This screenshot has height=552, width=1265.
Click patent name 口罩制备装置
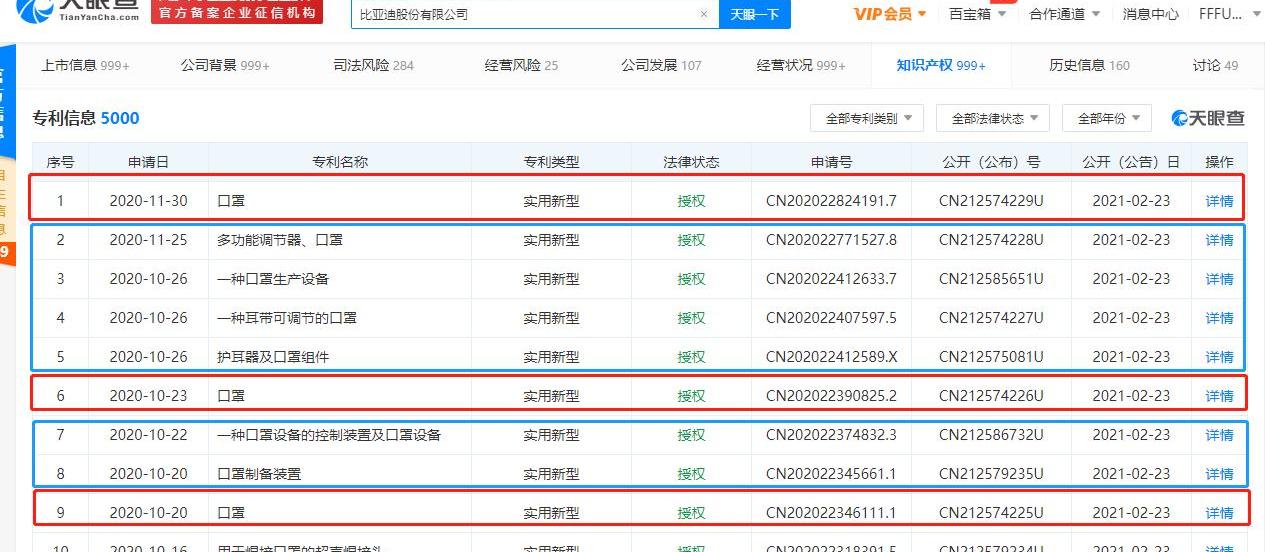coord(259,474)
